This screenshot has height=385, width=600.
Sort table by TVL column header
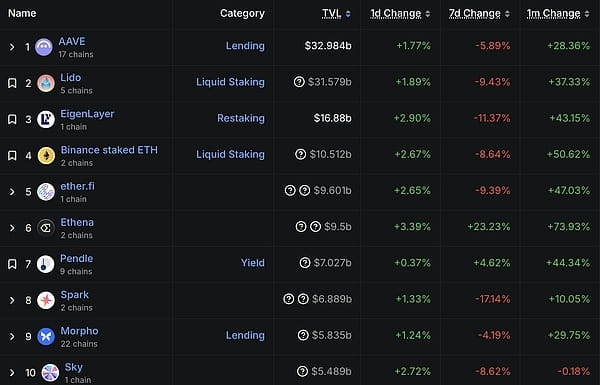click(x=331, y=13)
